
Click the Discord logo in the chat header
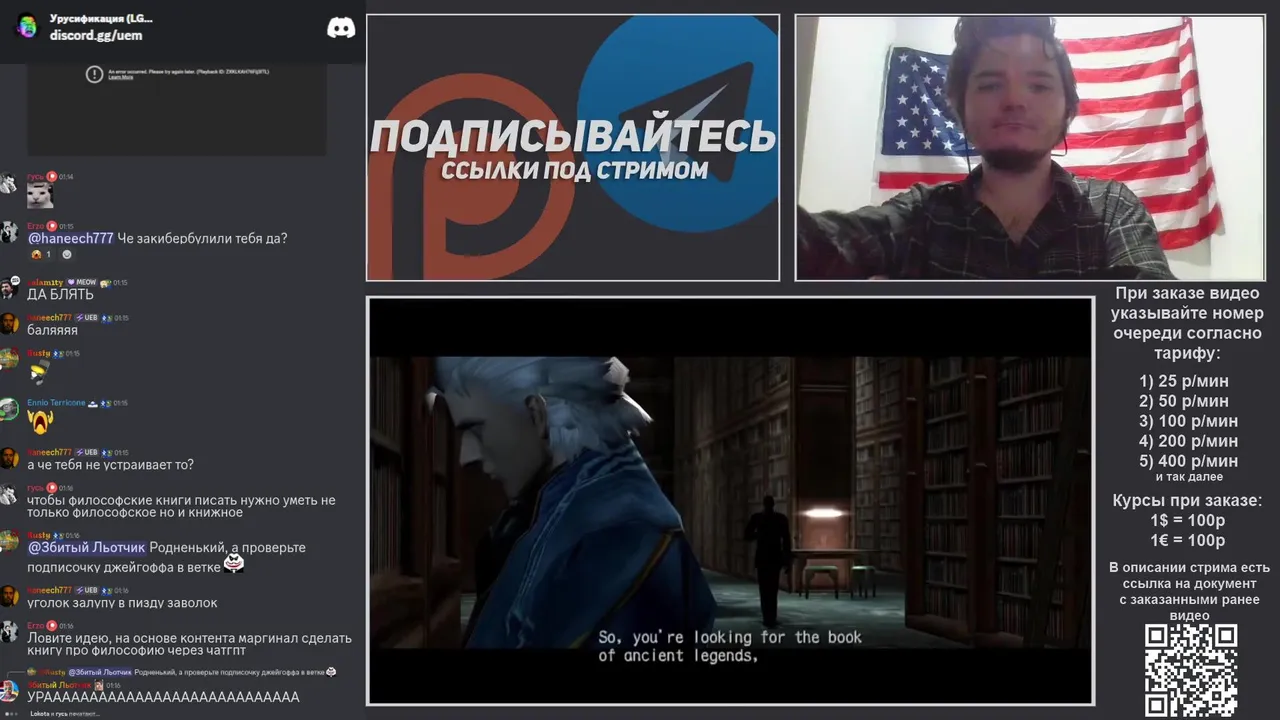[x=341, y=28]
